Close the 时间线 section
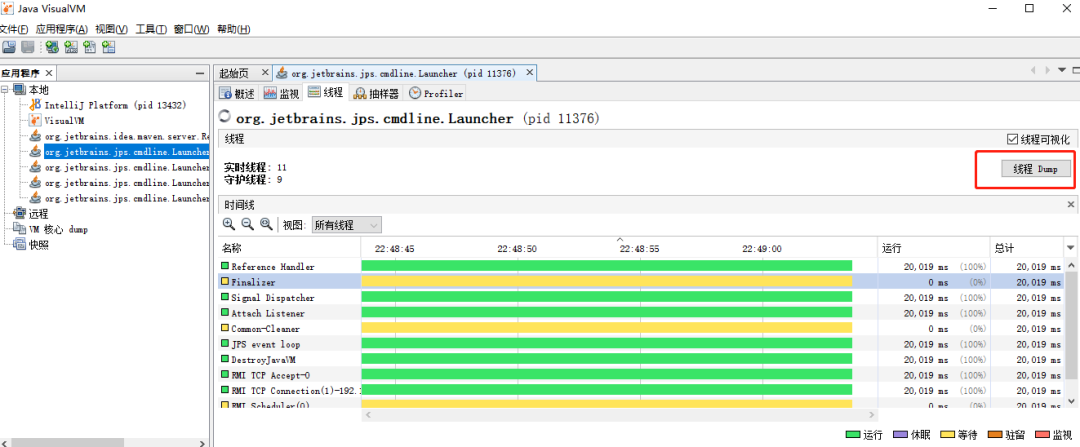The height and width of the screenshot is (447, 1080). (x=1071, y=205)
